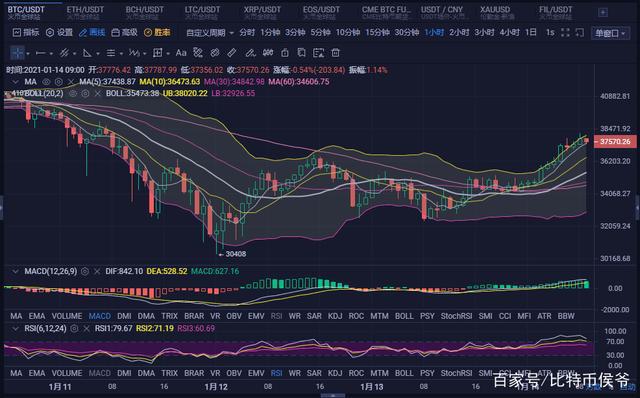The width and height of the screenshot is (640, 398).
Task: Open the 单窗口 window layout dropdown
Action: [x=610, y=33]
